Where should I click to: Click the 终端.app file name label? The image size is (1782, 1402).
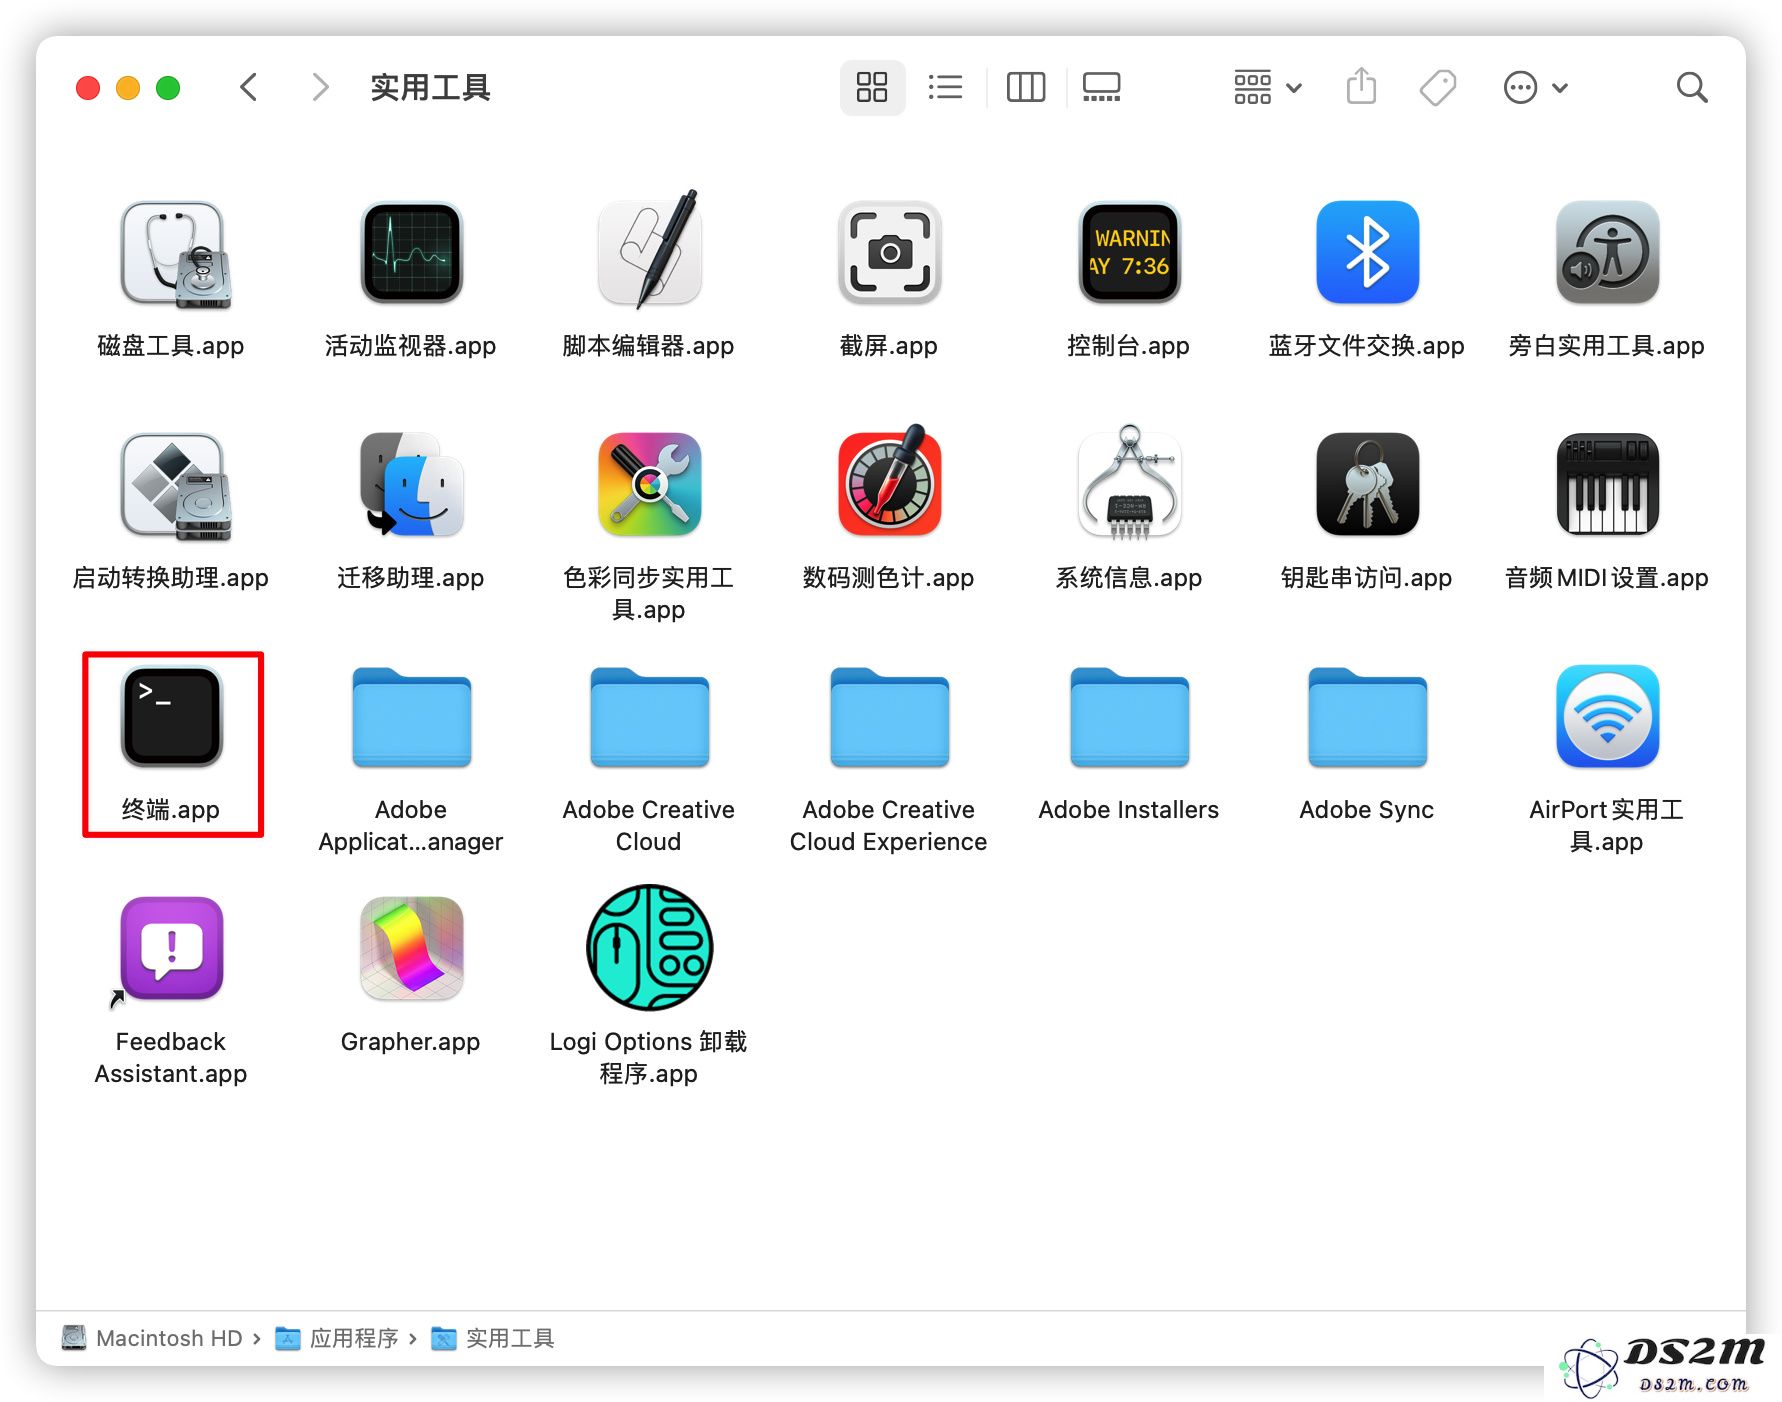(171, 810)
